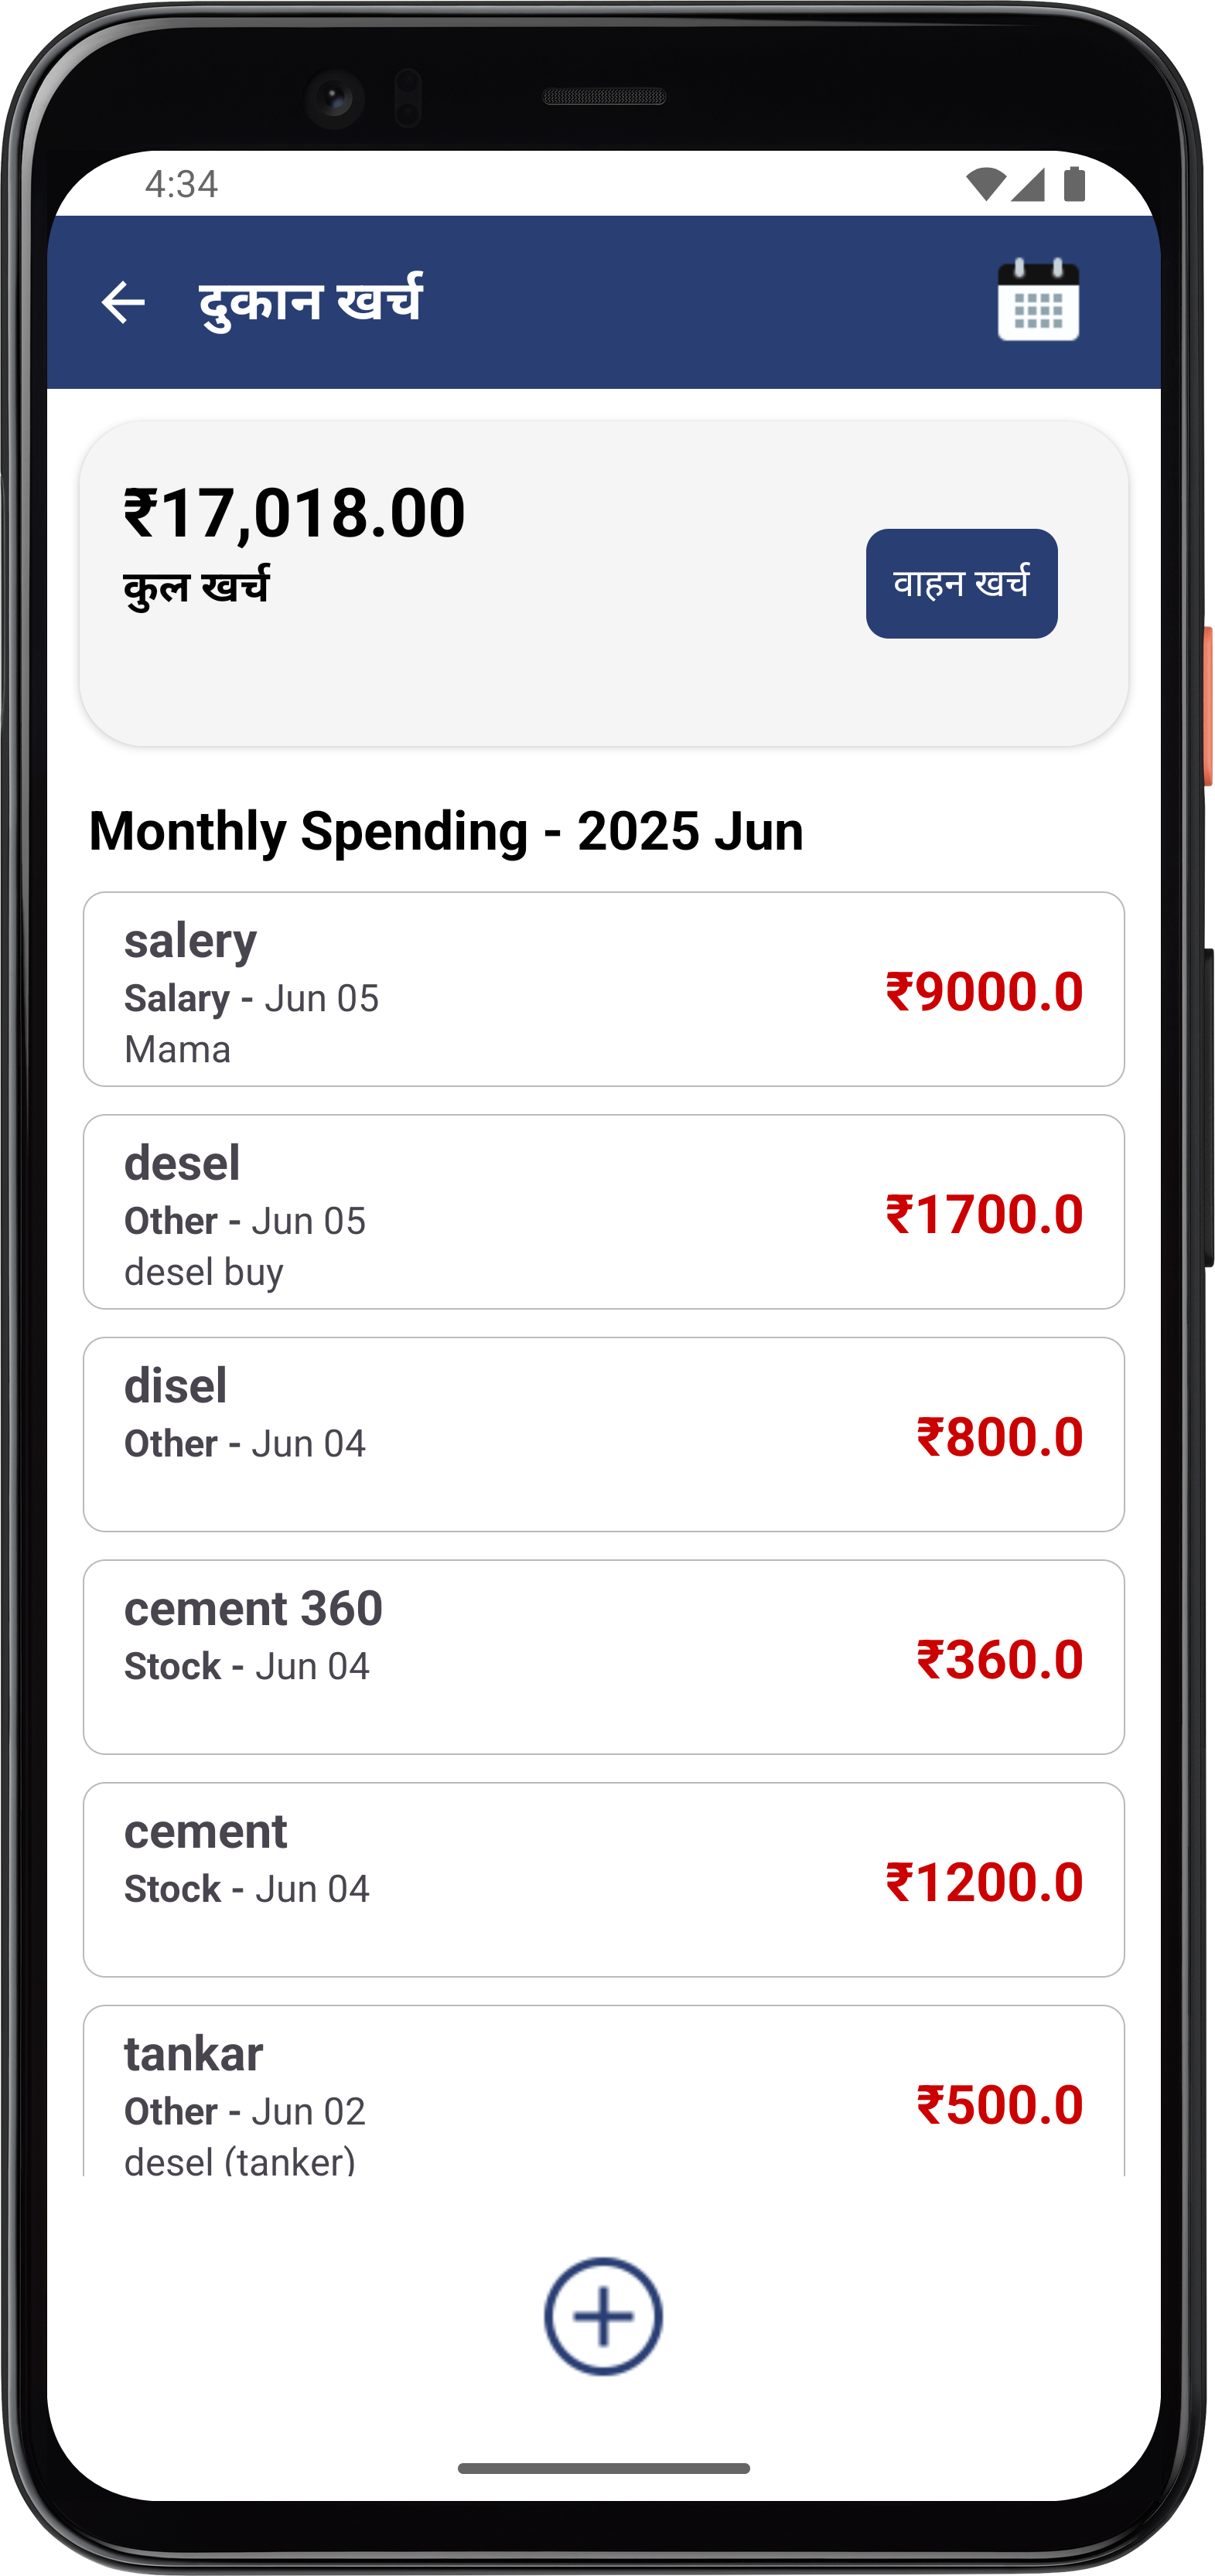Image resolution: width=1215 pixels, height=2576 pixels.
Task: Tap the ₹800.0 amount
Action: 999,1437
